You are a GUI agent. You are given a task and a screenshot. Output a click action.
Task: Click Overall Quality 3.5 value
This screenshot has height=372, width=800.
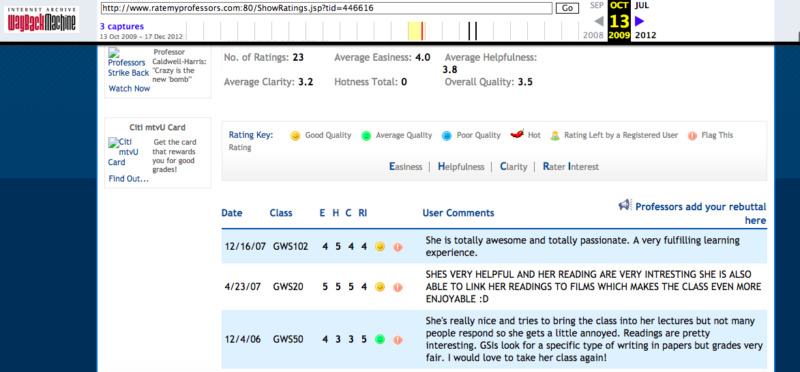pyautogui.click(x=525, y=82)
